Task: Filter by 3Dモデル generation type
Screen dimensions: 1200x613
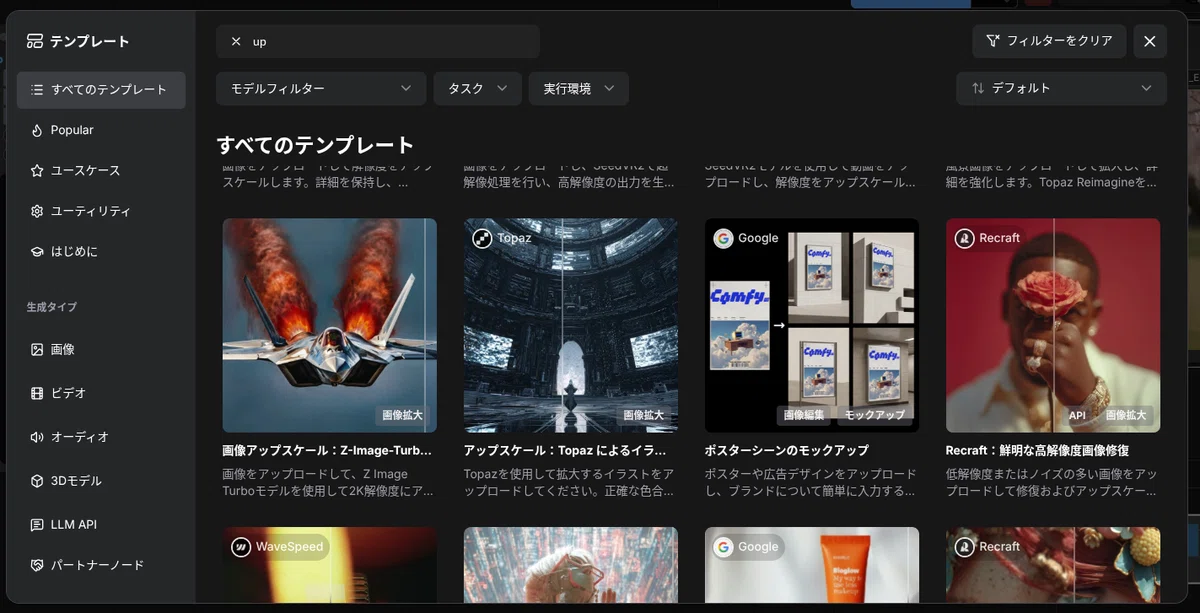Action: 101,481
